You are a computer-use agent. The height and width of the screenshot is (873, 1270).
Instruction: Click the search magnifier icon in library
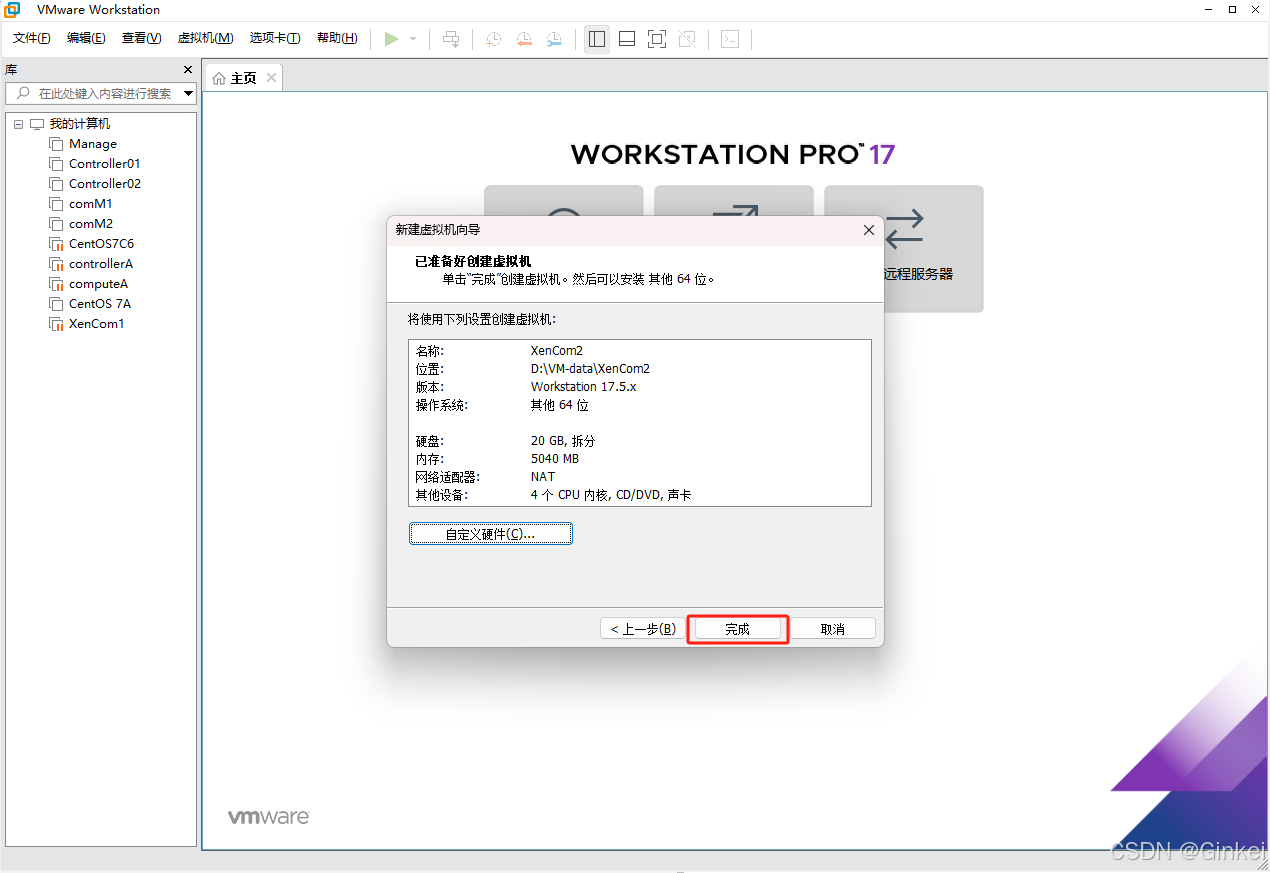[23, 93]
